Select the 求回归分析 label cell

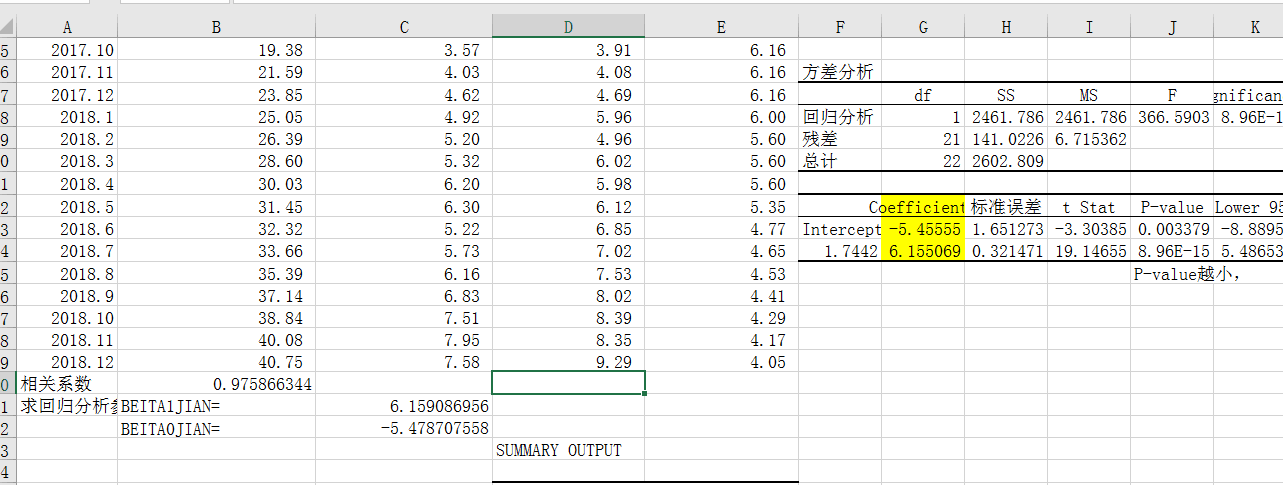[67, 406]
